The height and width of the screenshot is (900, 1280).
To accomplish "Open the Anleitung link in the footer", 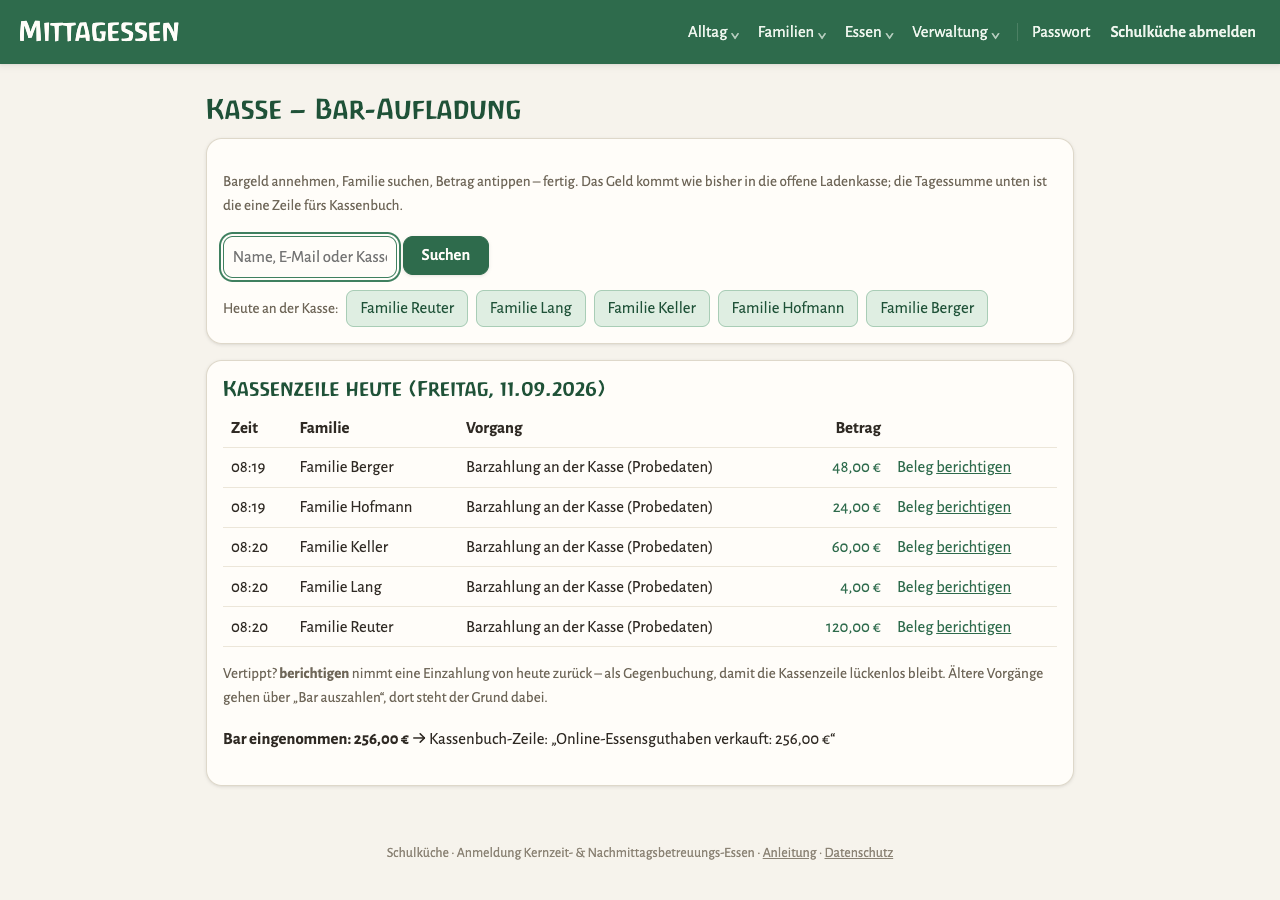I will click(x=790, y=853).
